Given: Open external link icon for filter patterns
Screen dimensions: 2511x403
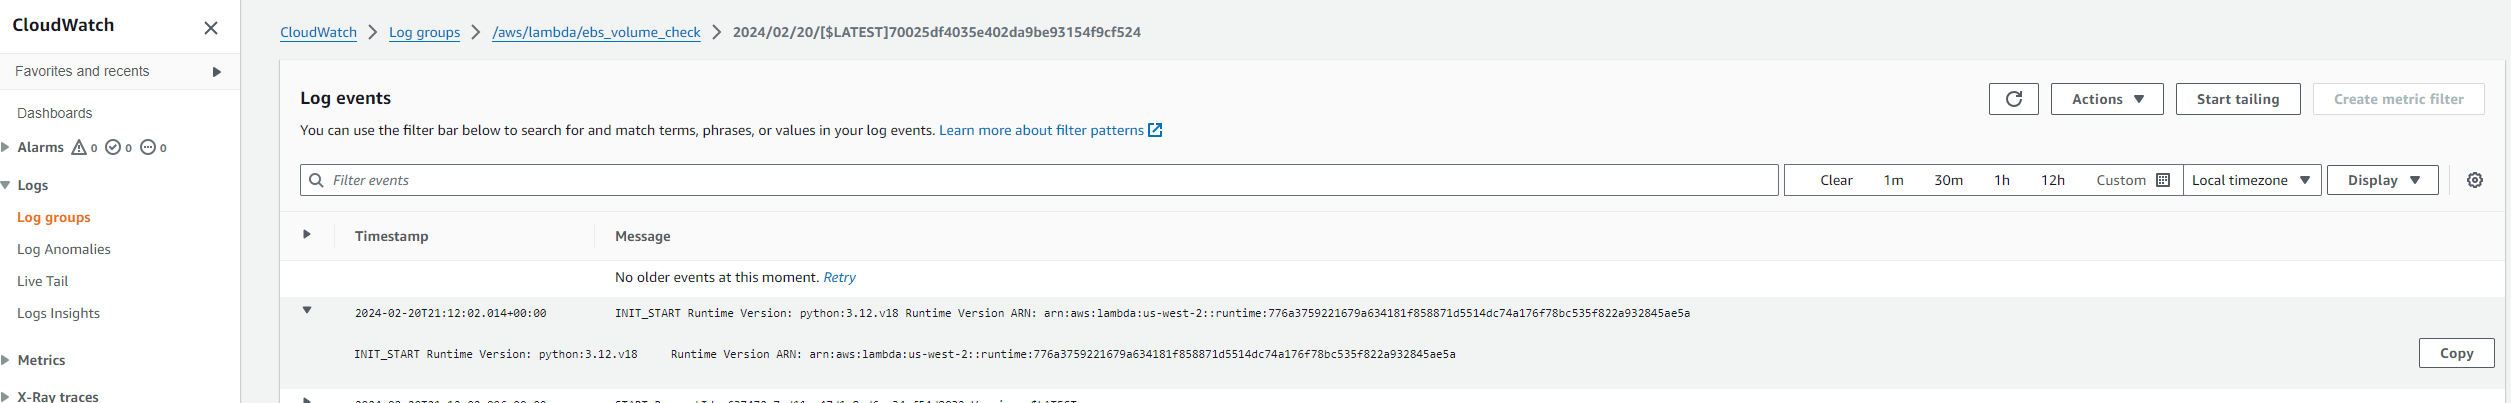Looking at the screenshot, I should (1155, 130).
